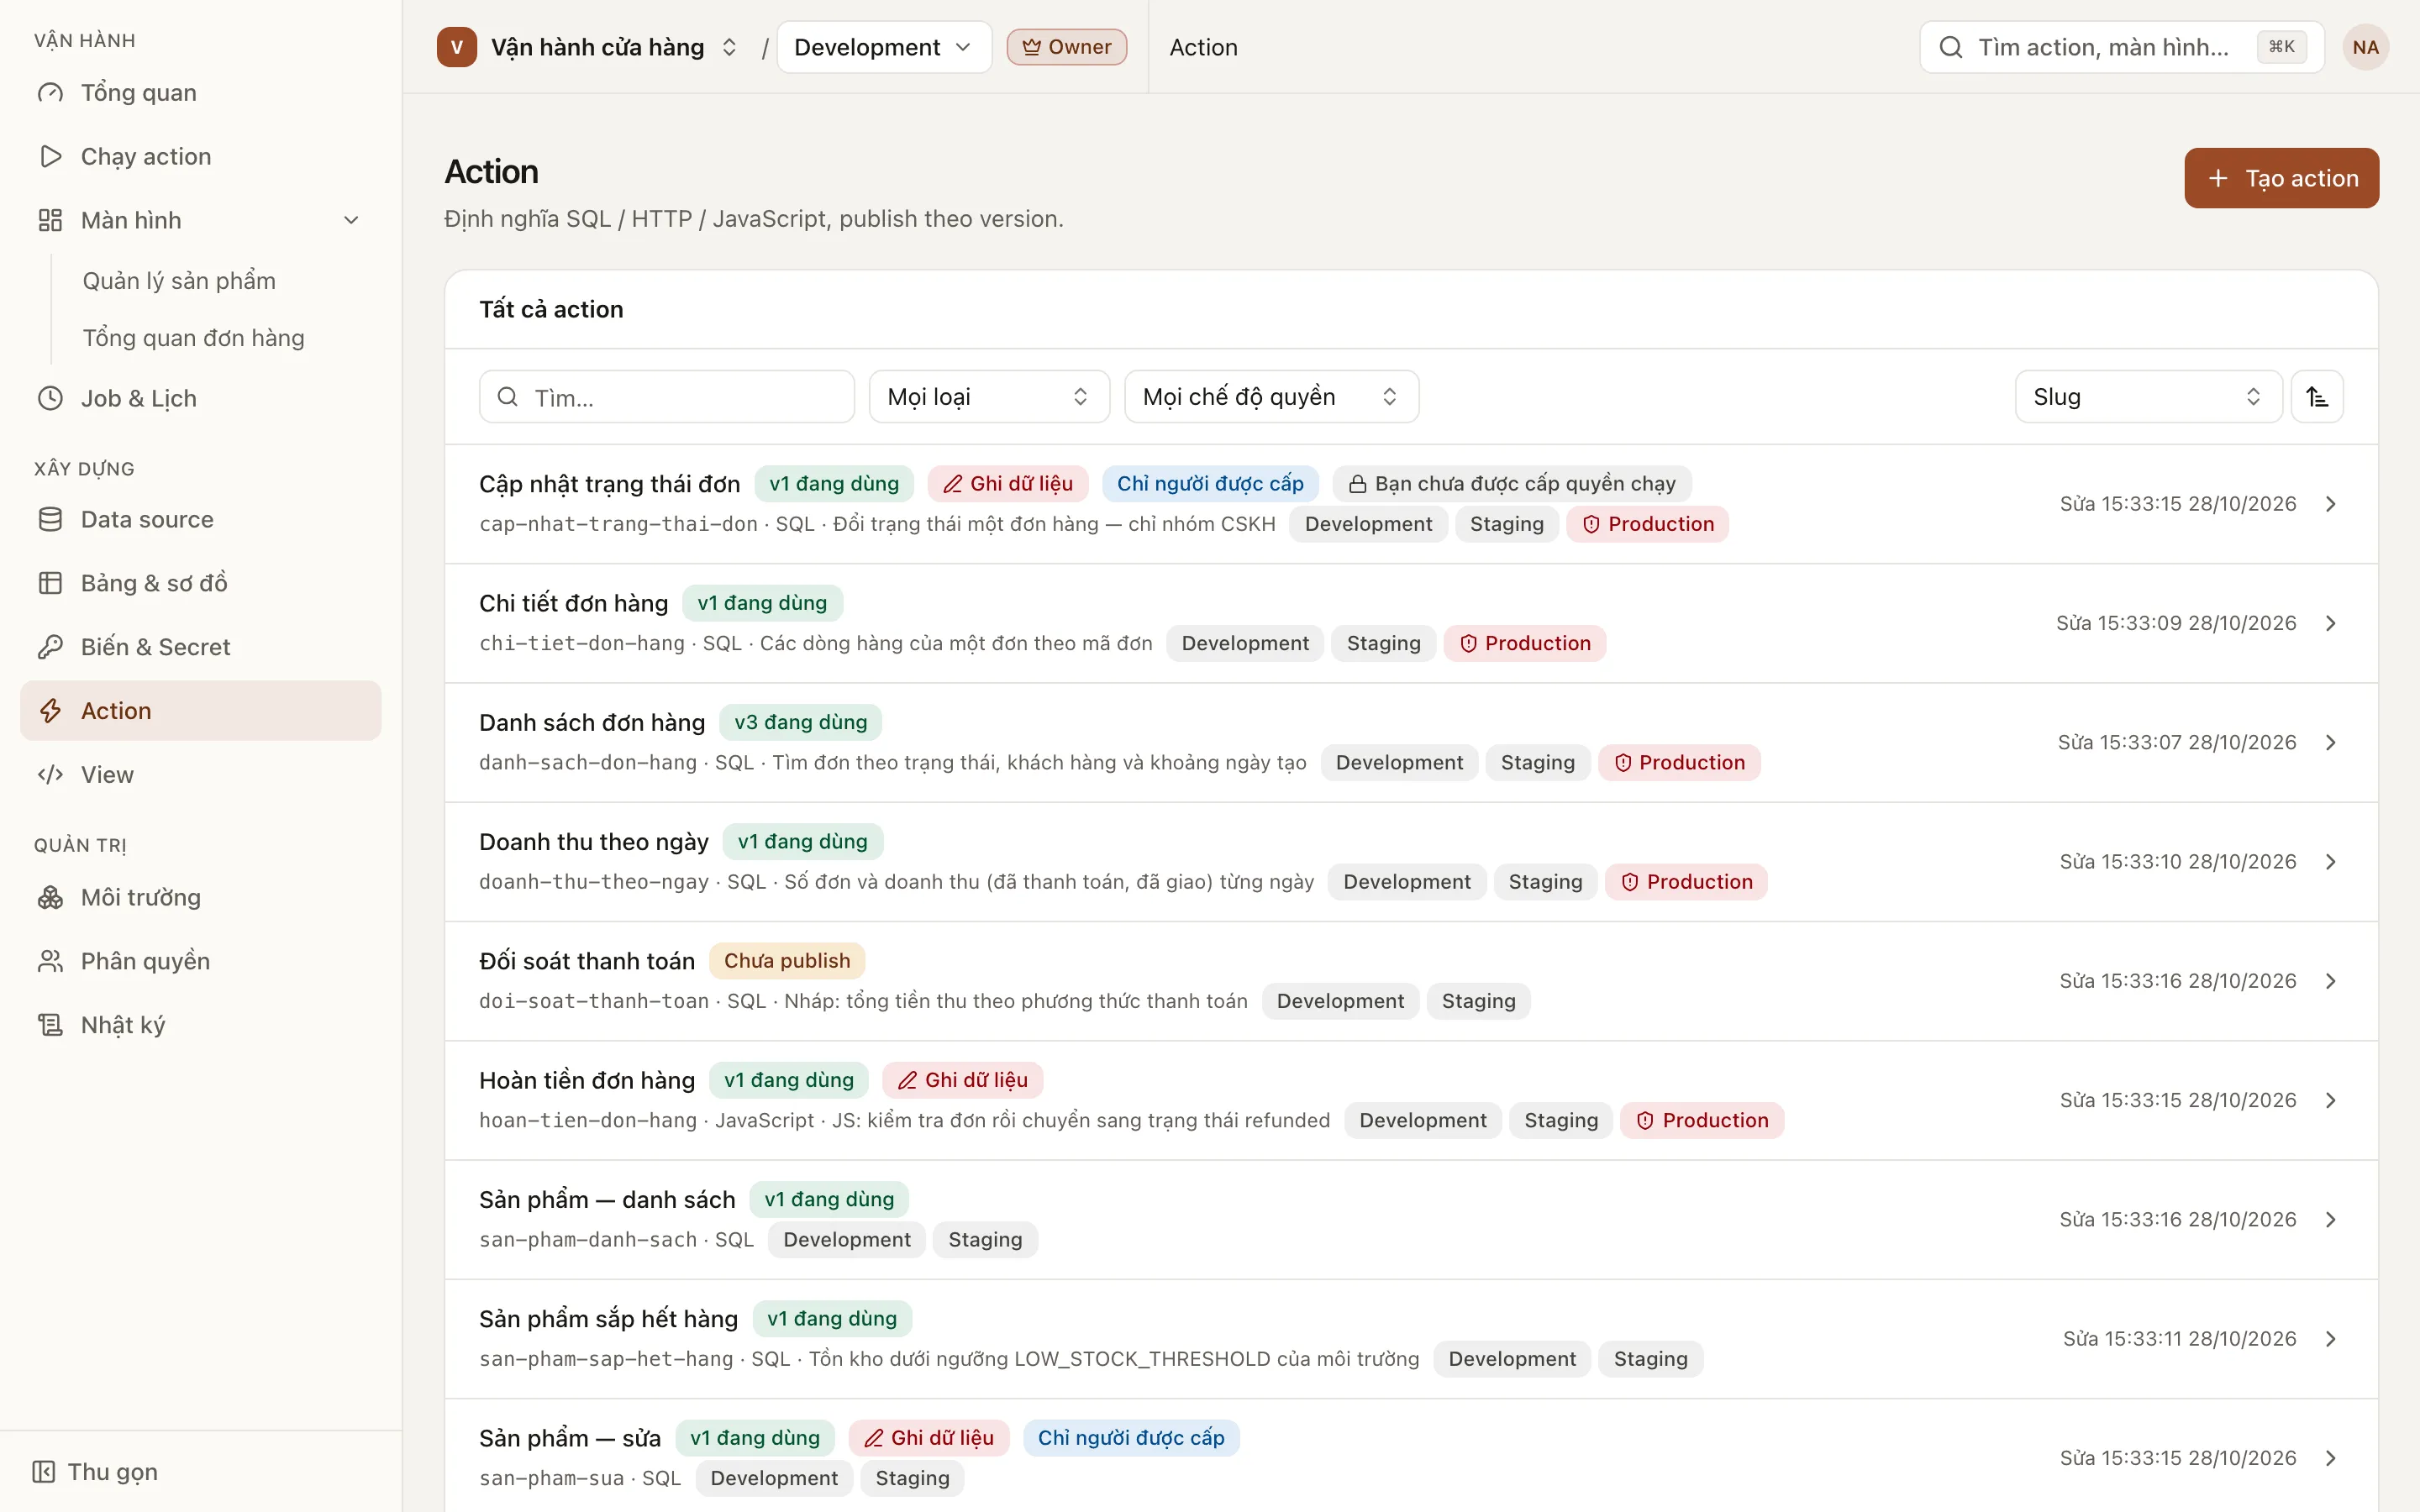Open the Mọi loại type filter
This screenshot has height=1512, width=2420.
point(989,397)
